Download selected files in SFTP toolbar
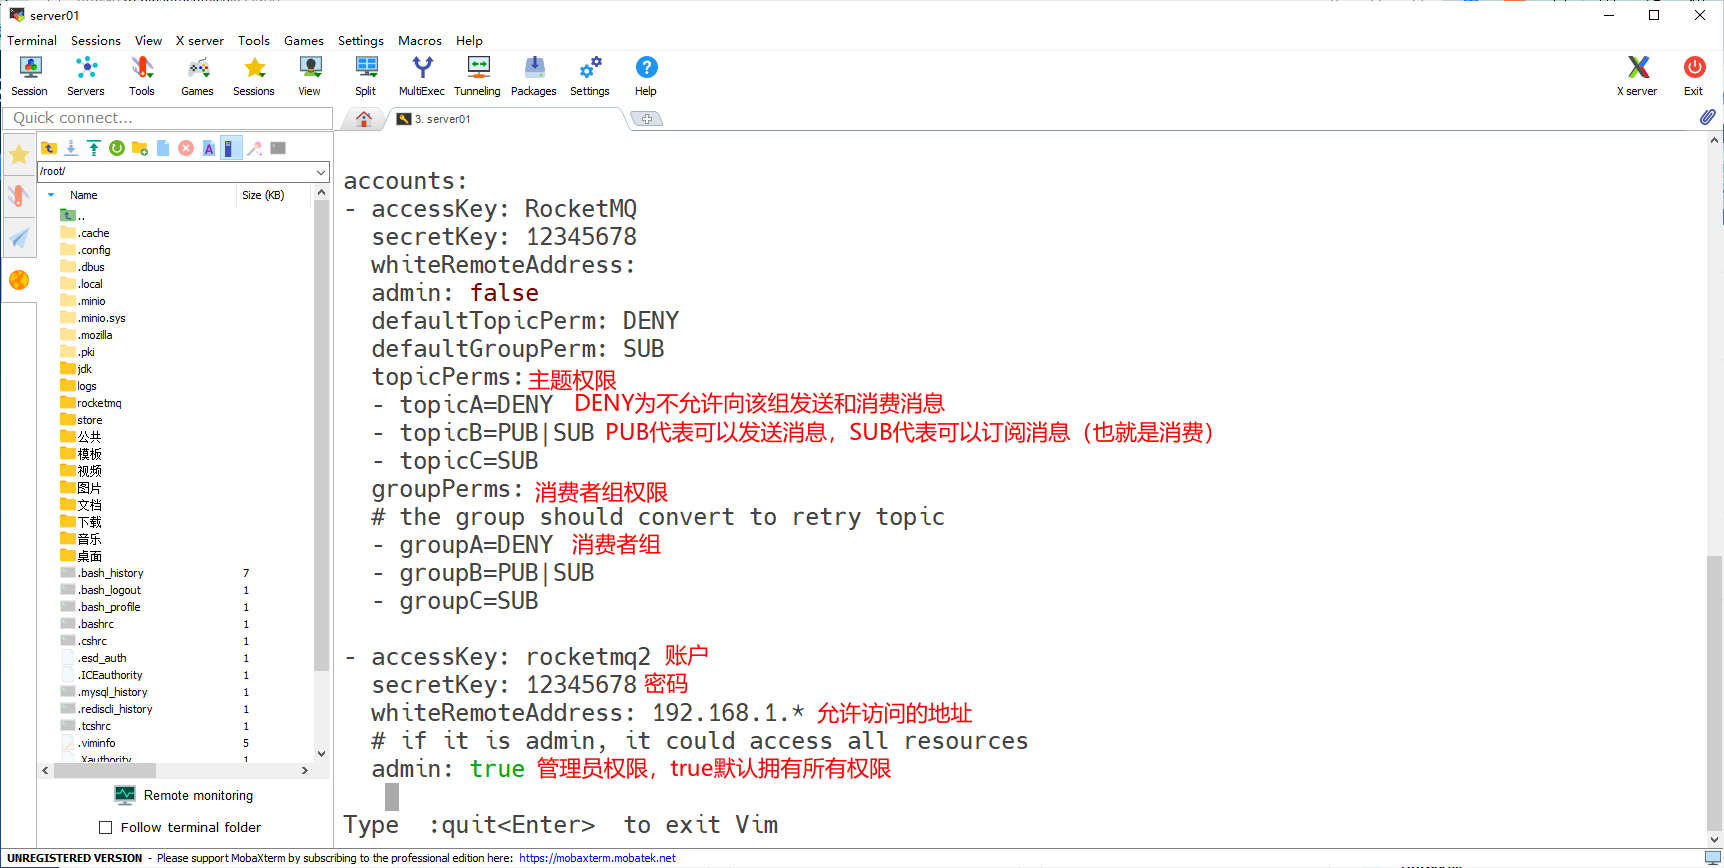This screenshot has width=1724, height=868. click(71, 148)
